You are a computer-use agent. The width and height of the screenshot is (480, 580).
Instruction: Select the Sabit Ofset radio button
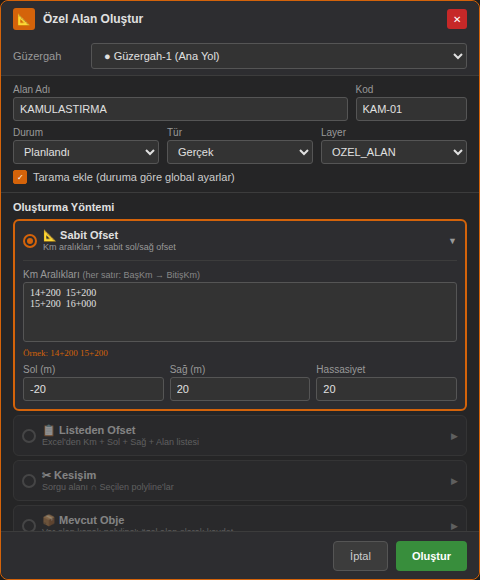(x=30, y=241)
